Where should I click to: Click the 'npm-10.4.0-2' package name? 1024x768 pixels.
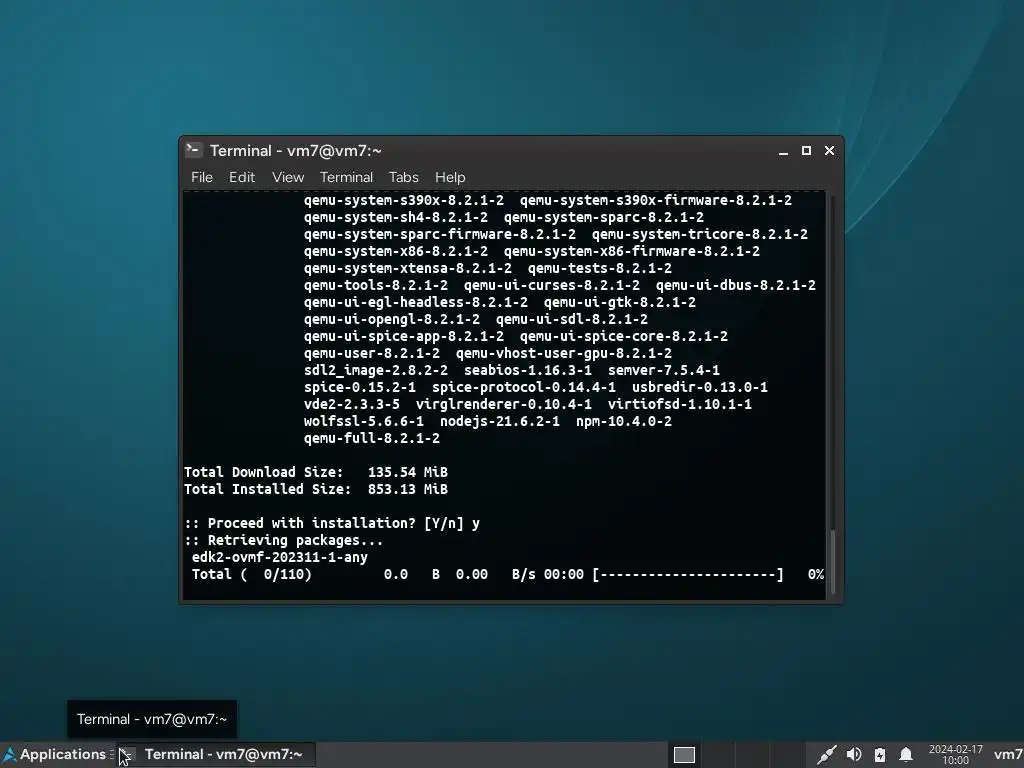(x=624, y=421)
